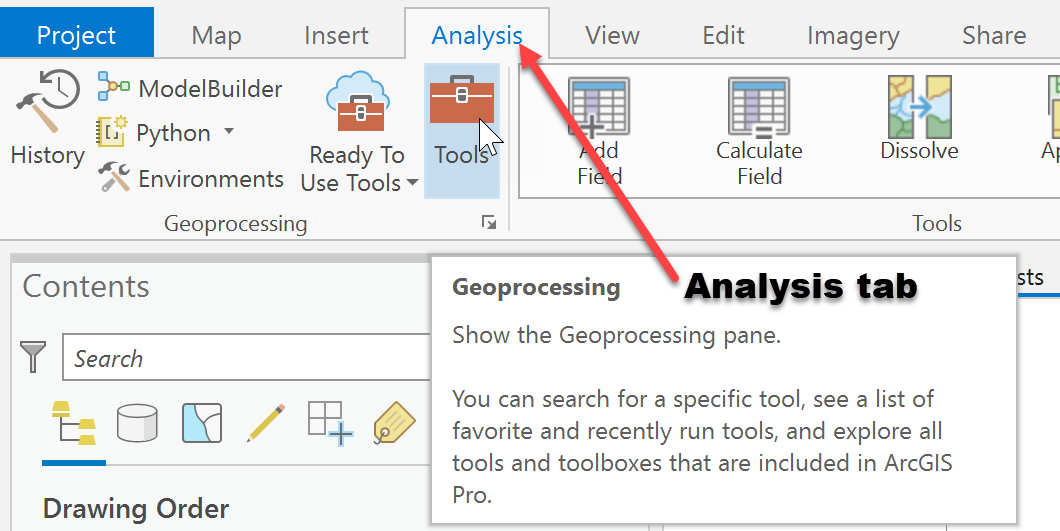Click the funnel filter icon in Contents
Screen dimensions: 1060x531
(34, 357)
